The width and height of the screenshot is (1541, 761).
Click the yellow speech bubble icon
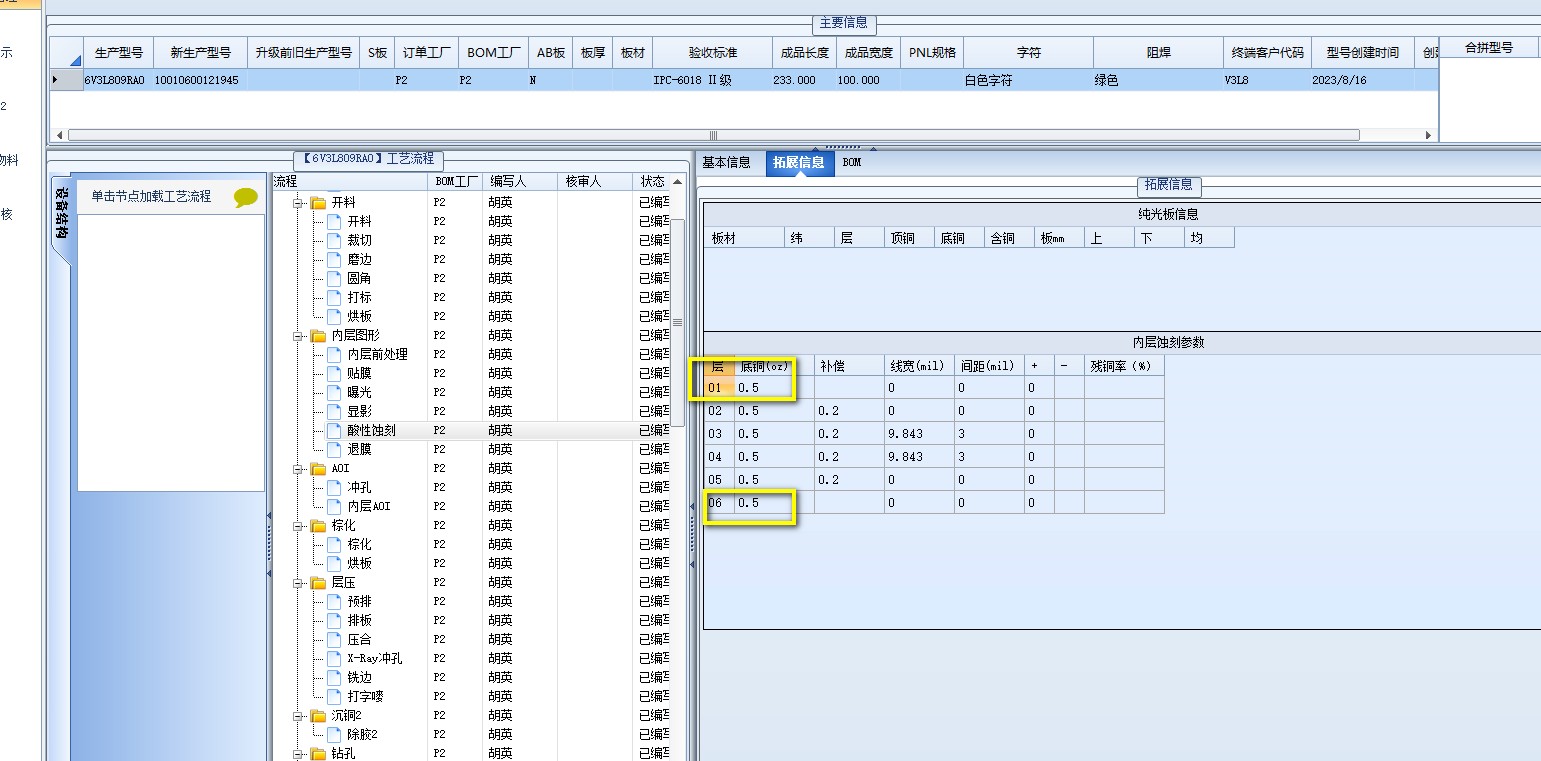pos(245,198)
